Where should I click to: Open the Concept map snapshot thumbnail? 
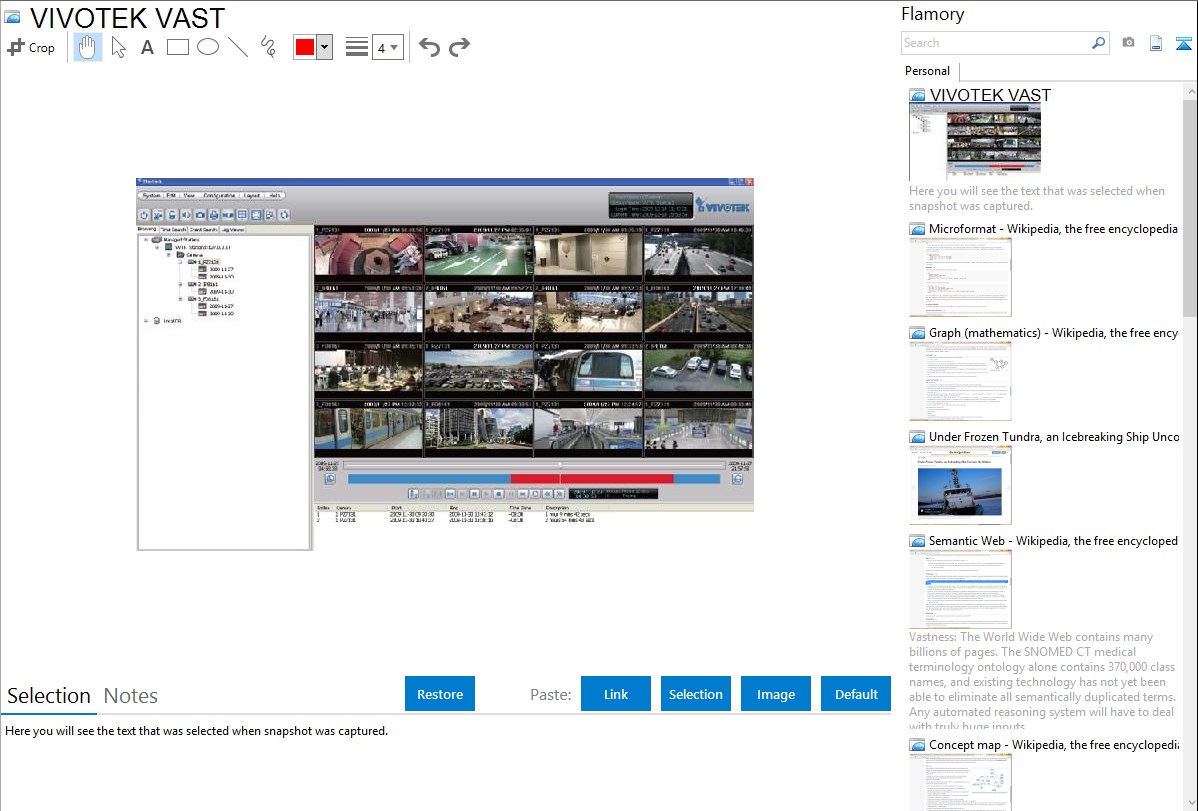(x=960, y=782)
